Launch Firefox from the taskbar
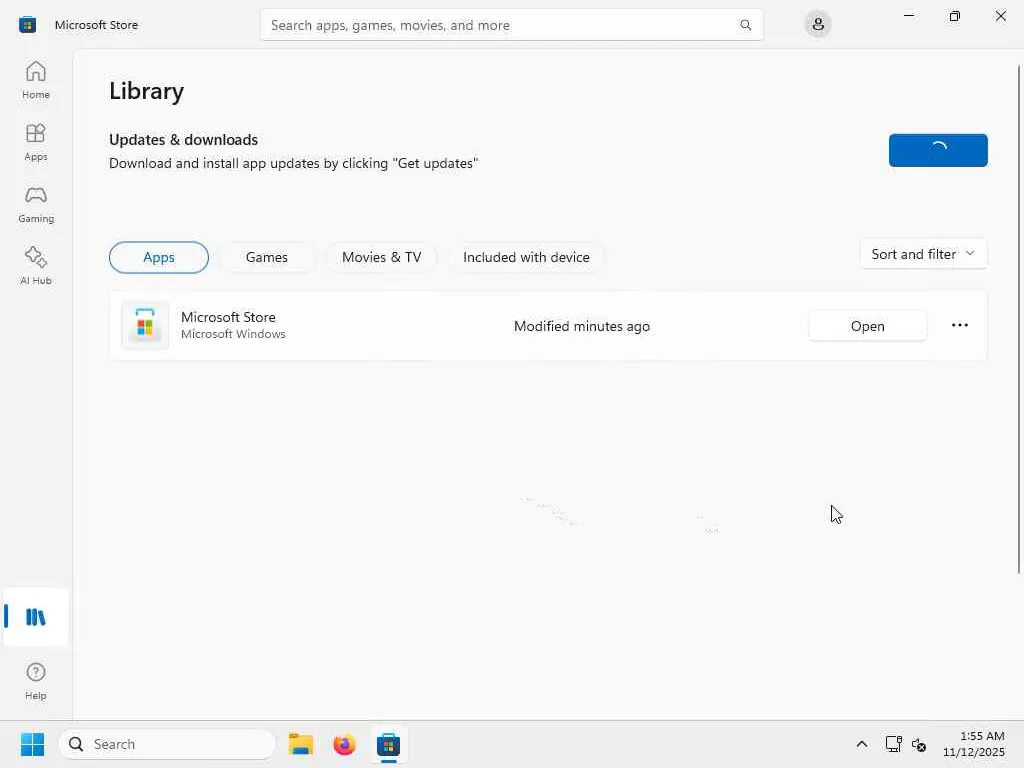1024x768 pixels. (344, 744)
